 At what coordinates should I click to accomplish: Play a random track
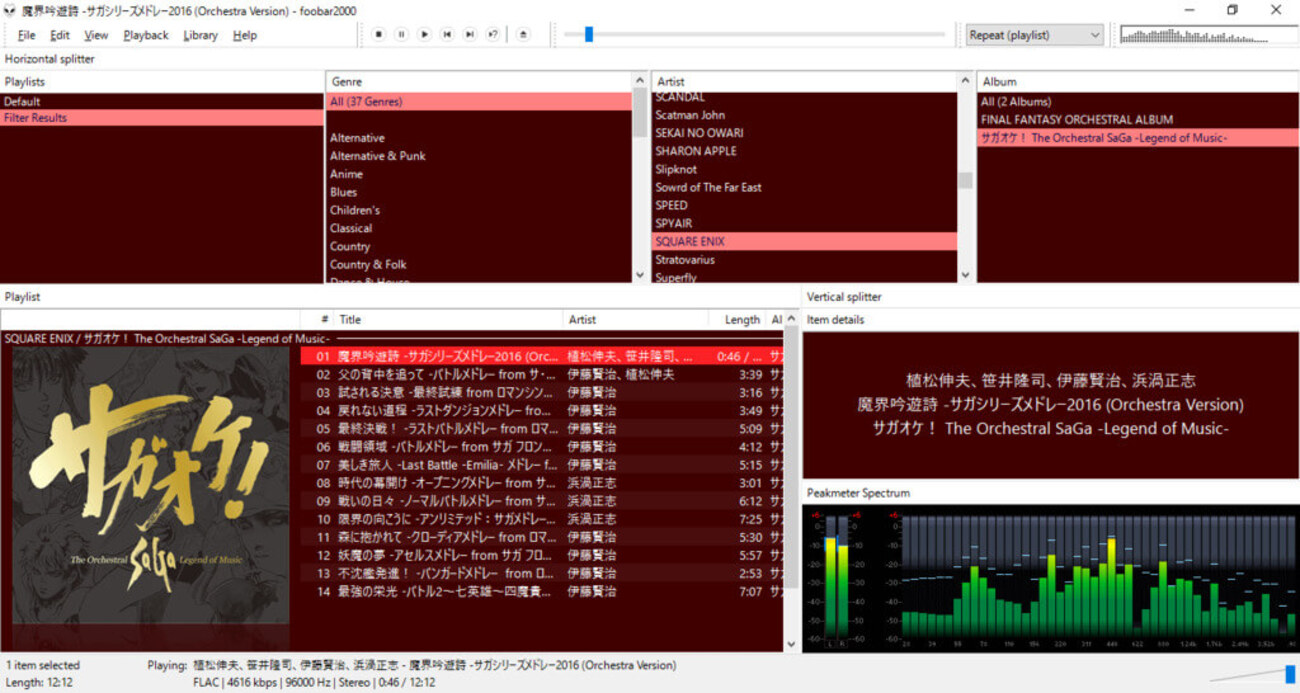493,34
